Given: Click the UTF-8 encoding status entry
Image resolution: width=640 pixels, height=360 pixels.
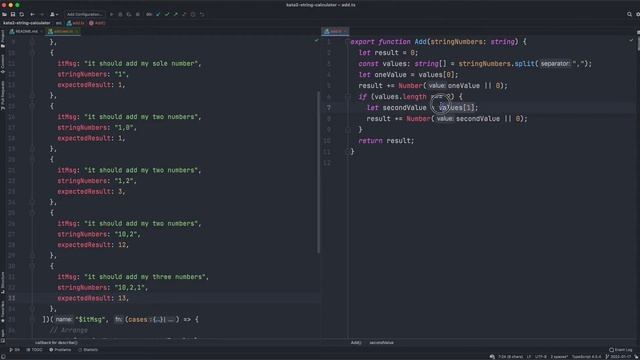Looking at the screenshot, I should tap(540, 357).
